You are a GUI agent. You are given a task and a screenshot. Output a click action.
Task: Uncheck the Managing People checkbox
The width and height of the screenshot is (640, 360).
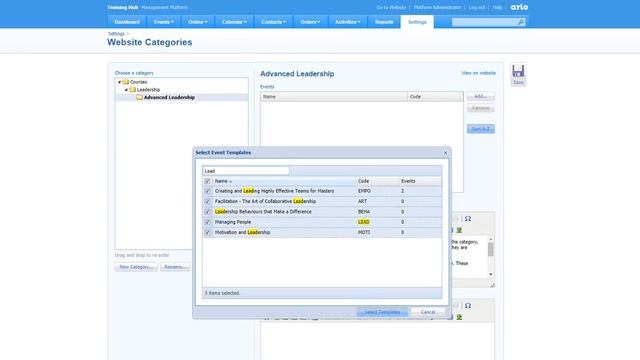point(207,222)
